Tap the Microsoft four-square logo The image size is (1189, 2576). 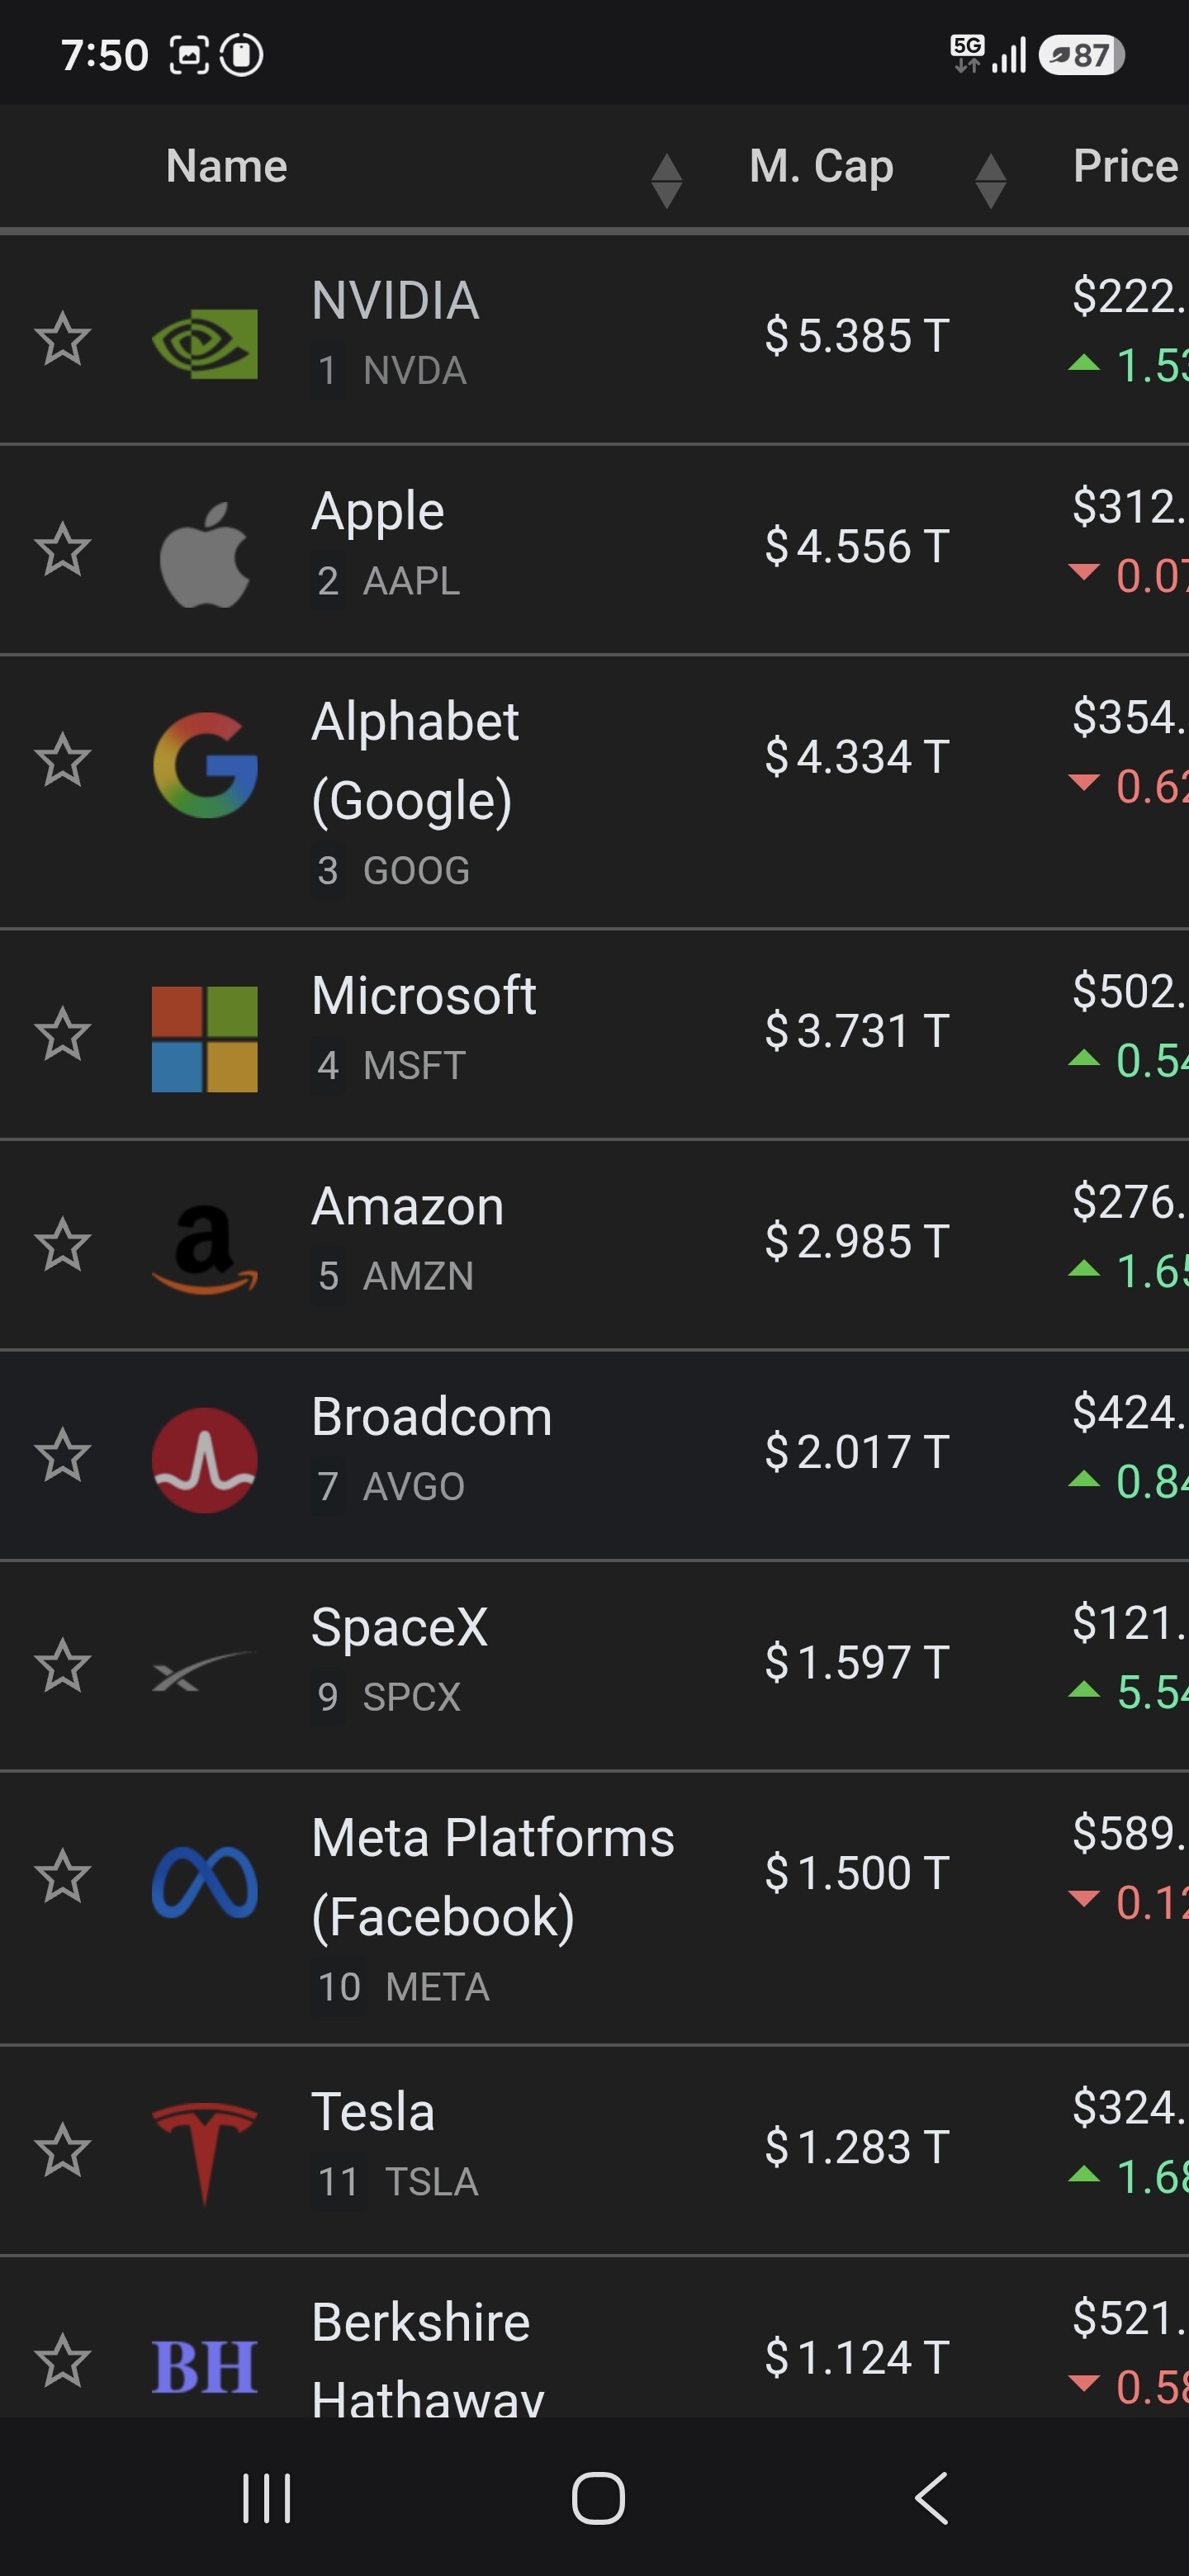click(204, 1039)
